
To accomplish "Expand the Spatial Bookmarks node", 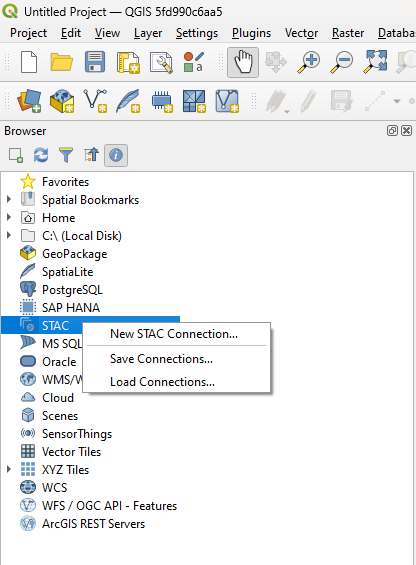I will (9, 199).
